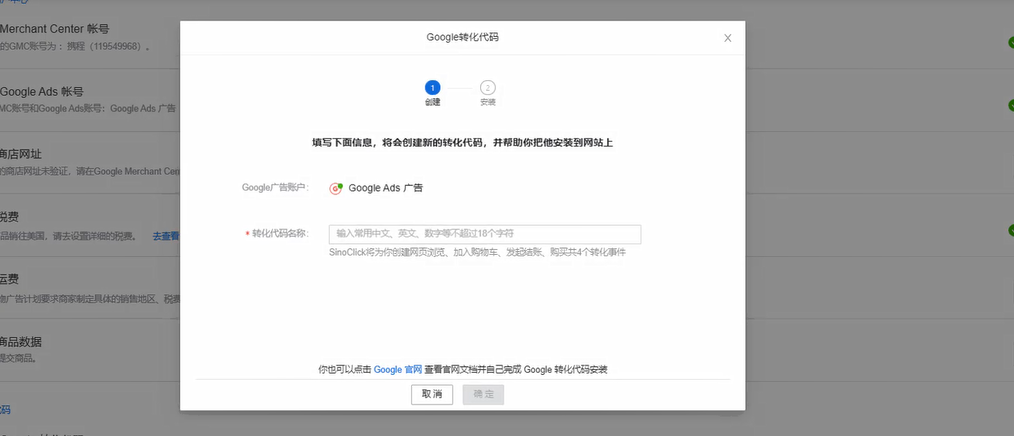
Task: Focus the 转化代码名称 input field
Action: (x=485, y=234)
